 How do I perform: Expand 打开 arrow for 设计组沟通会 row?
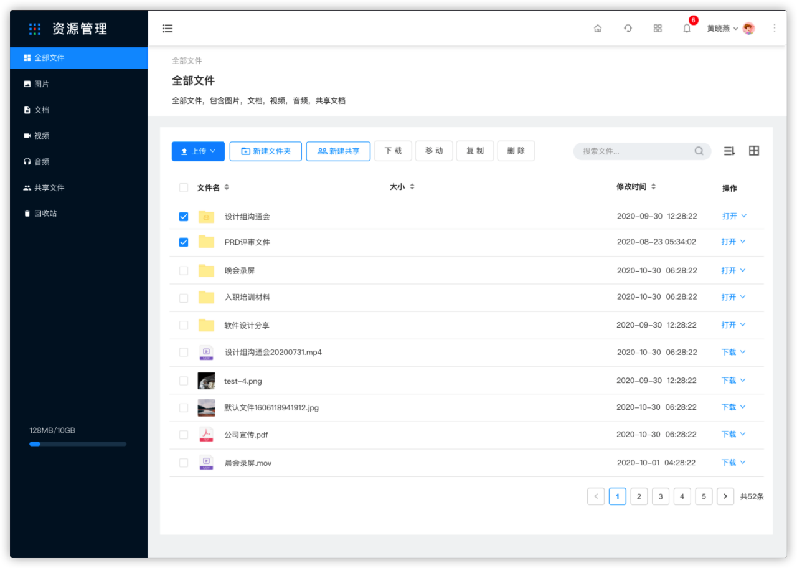click(x=744, y=216)
